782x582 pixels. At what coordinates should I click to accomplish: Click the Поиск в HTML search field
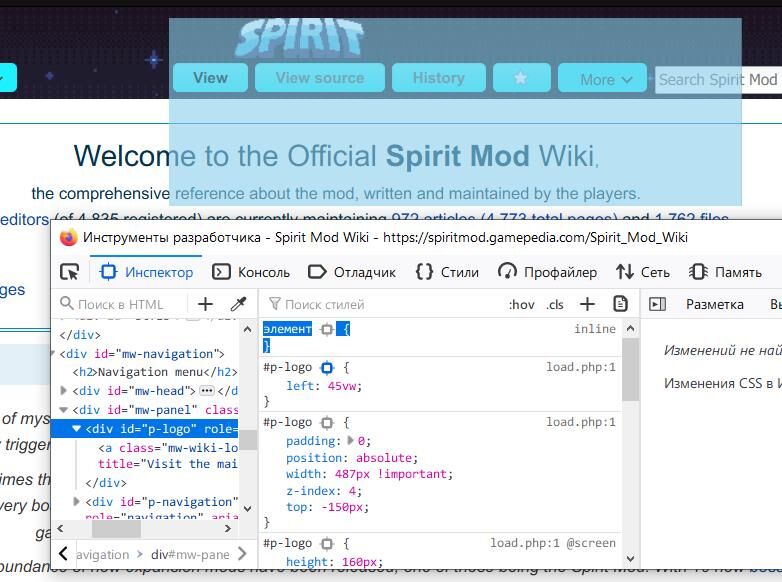121,304
